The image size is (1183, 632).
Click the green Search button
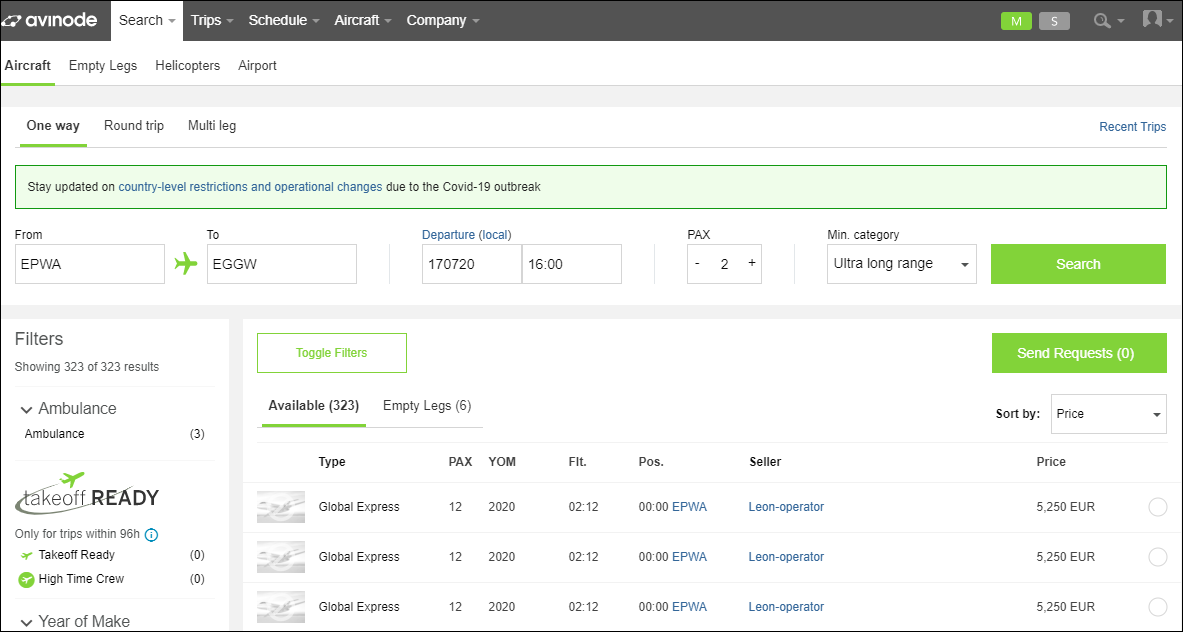pyautogui.click(x=1078, y=264)
